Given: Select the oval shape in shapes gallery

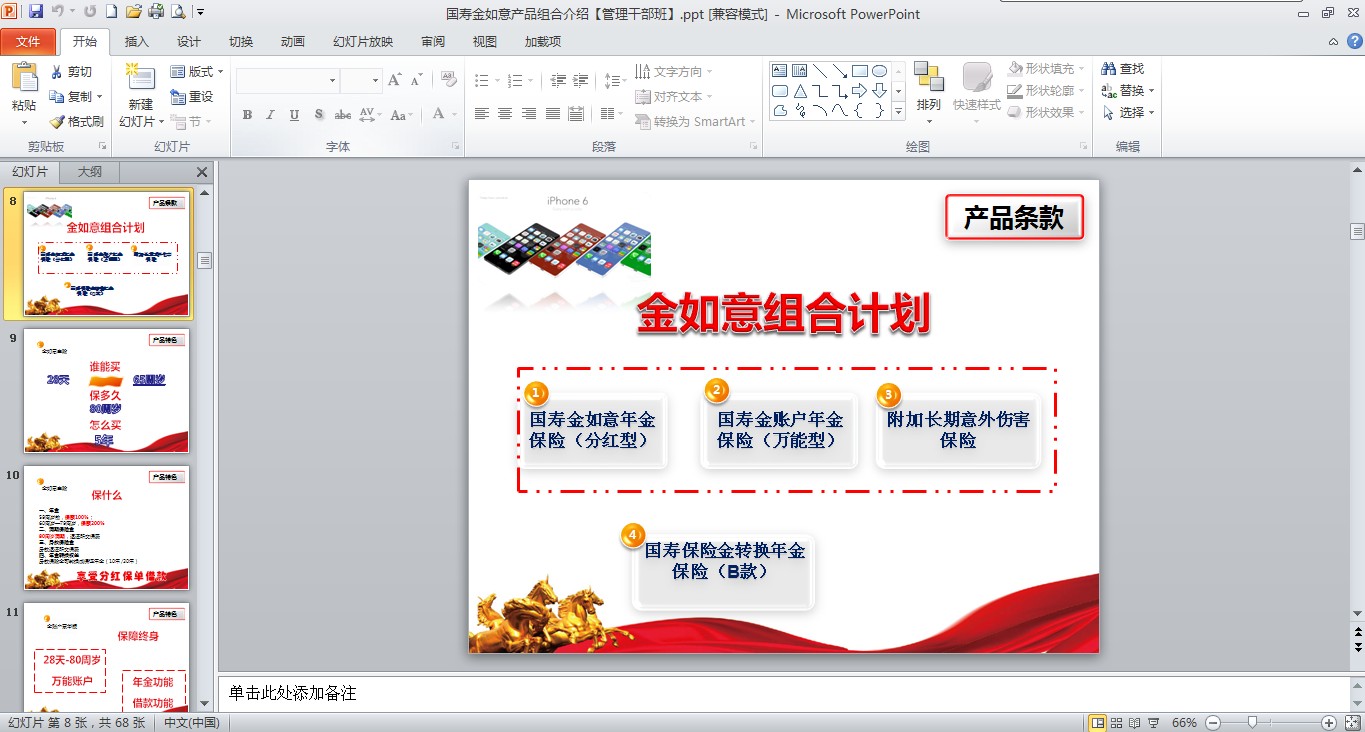Looking at the screenshot, I should click(880, 71).
